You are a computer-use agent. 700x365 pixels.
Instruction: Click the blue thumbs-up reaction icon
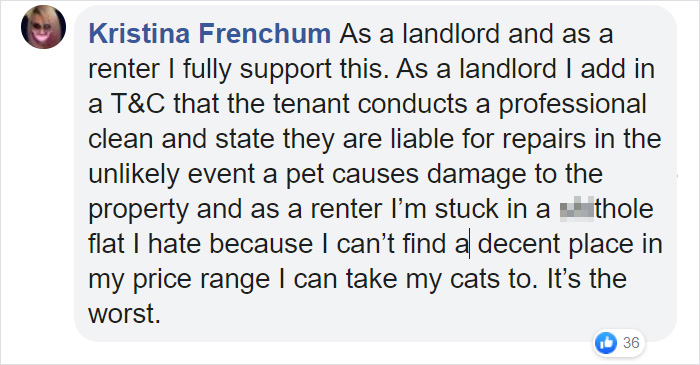pyautogui.click(x=606, y=343)
